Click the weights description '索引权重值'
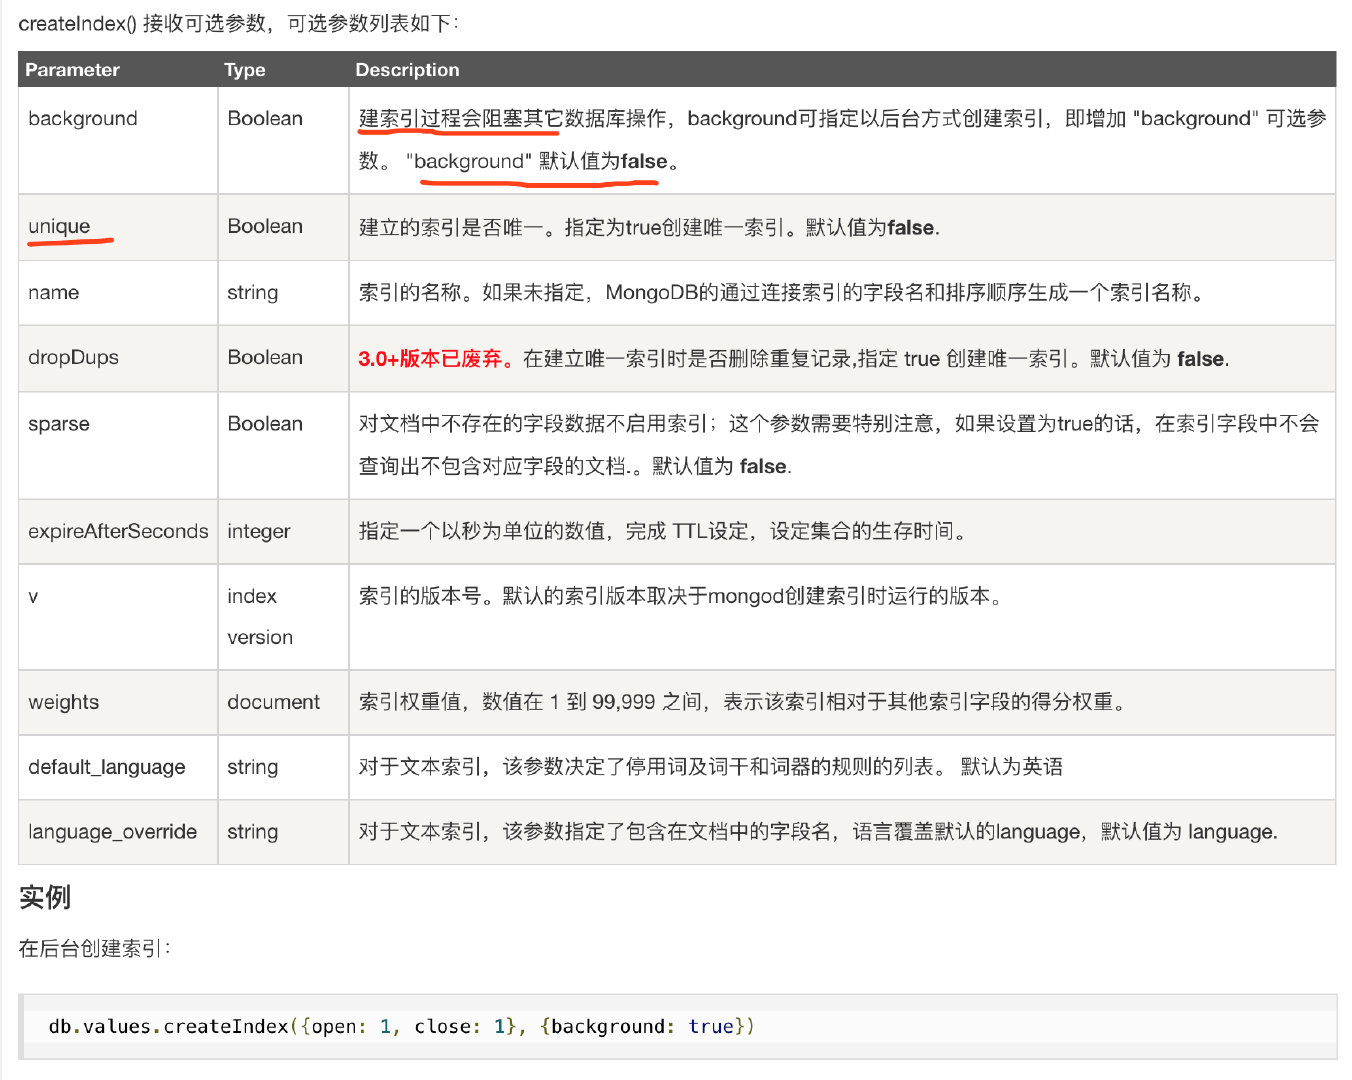Image resolution: width=1352 pixels, height=1080 pixels. [744, 702]
